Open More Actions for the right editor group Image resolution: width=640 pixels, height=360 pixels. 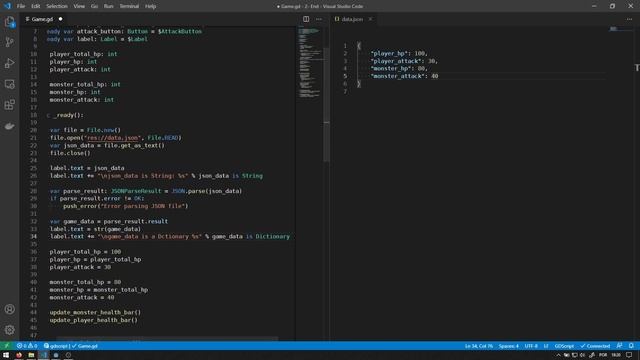[629, 19]
